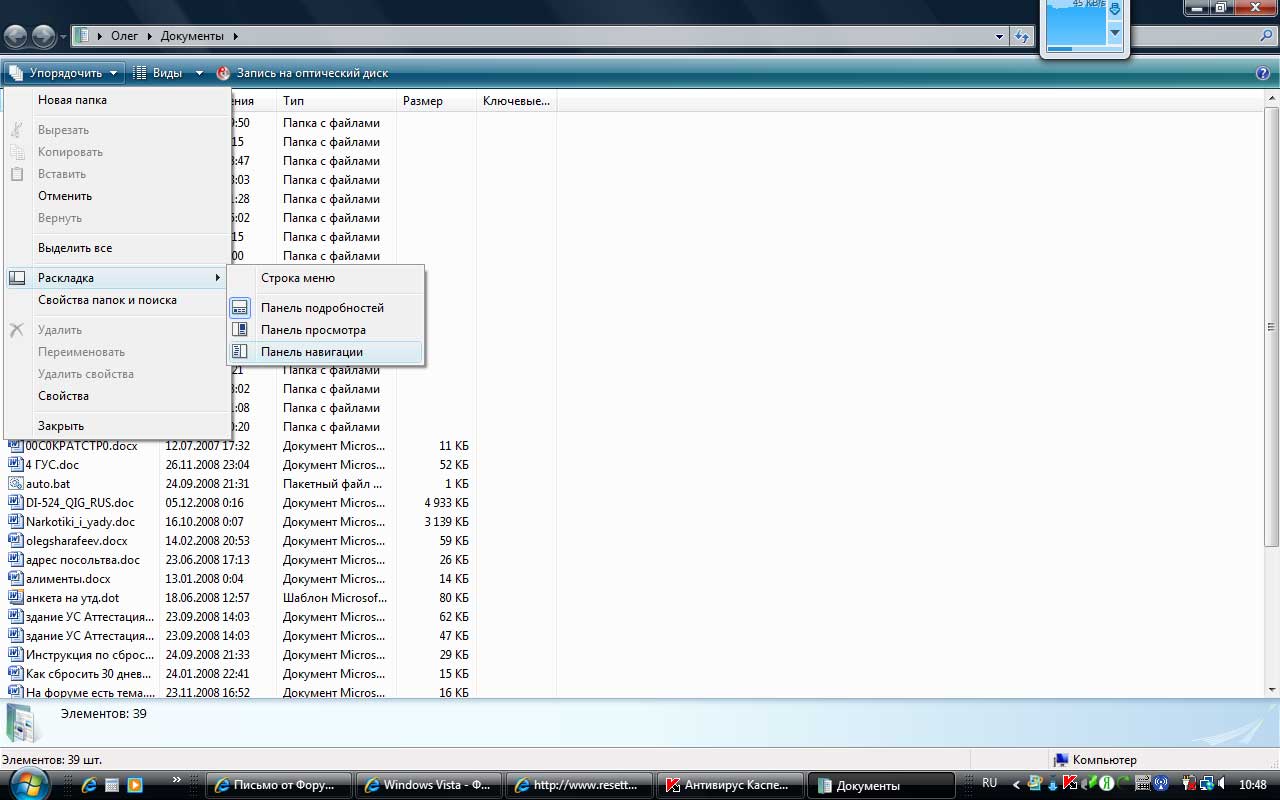Choose Новая папка from the menu
This screenshot has height=800, width=1280.
pyautogui.click(x=118, y=100)
